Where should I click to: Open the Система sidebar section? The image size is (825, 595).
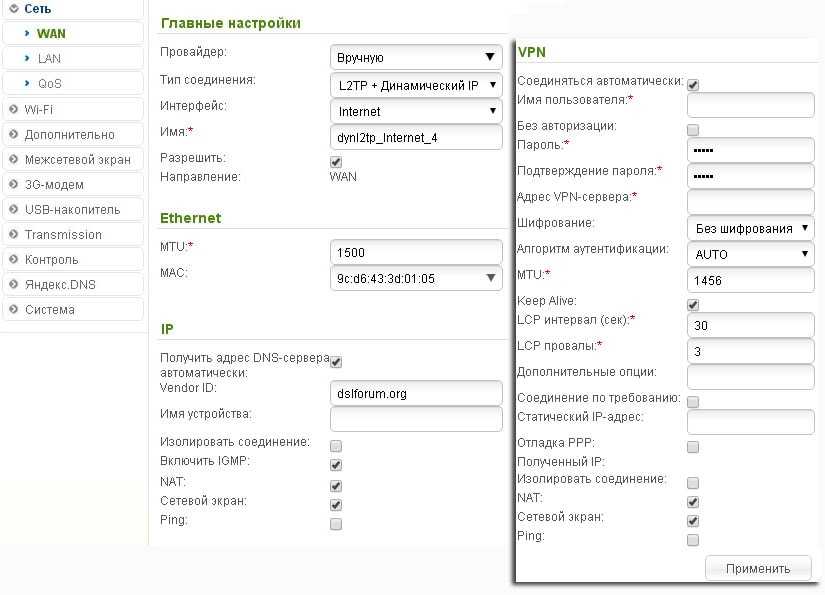50,309
